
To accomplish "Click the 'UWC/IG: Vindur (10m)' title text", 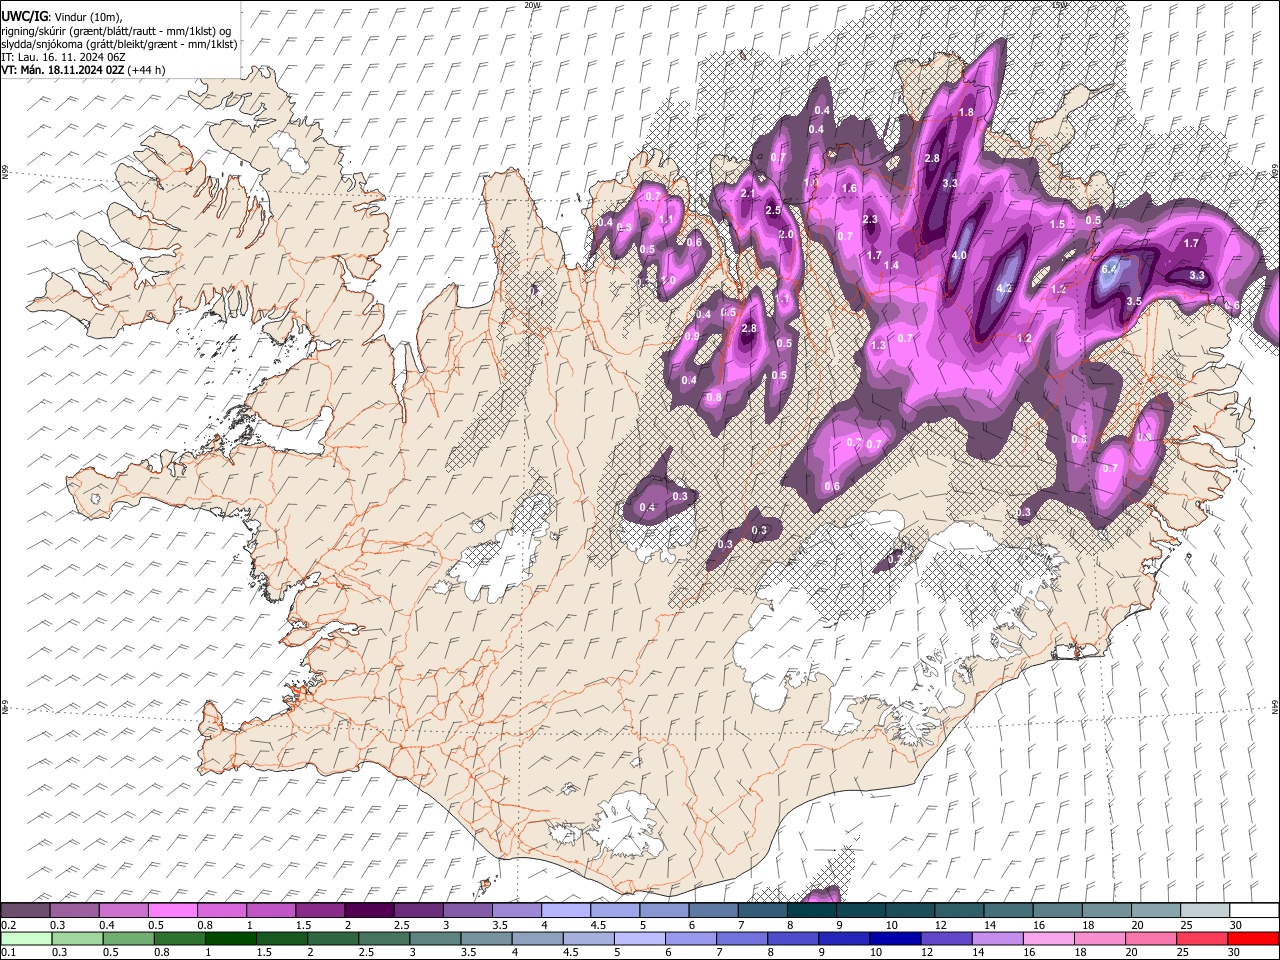I will click(63, 16).
